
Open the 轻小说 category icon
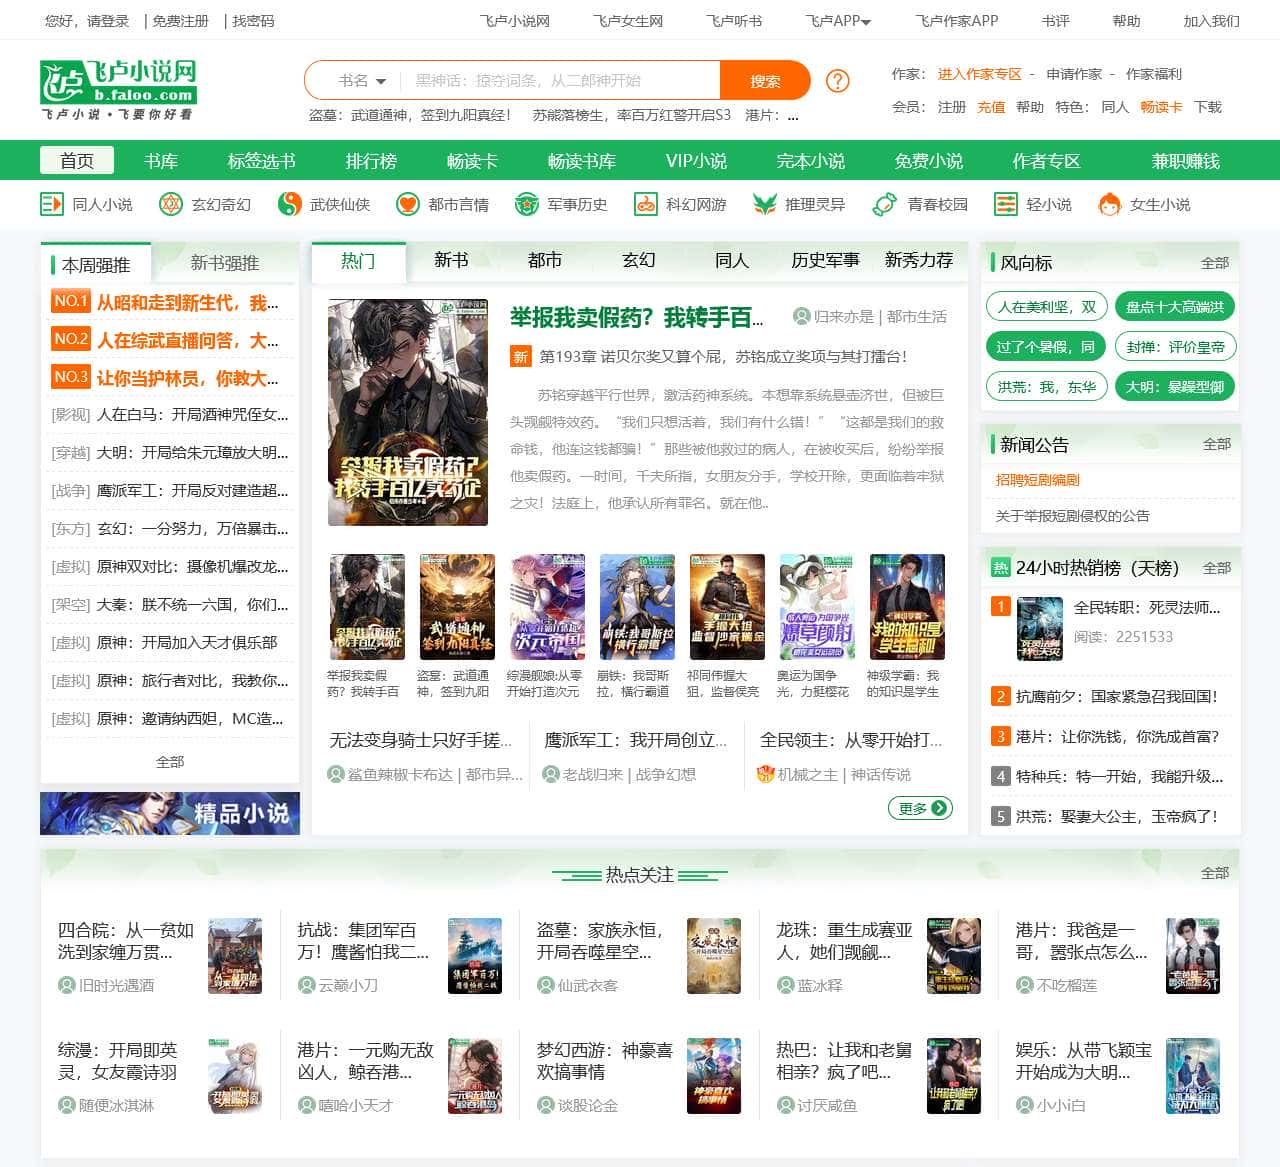click(x=1005, y=204)
